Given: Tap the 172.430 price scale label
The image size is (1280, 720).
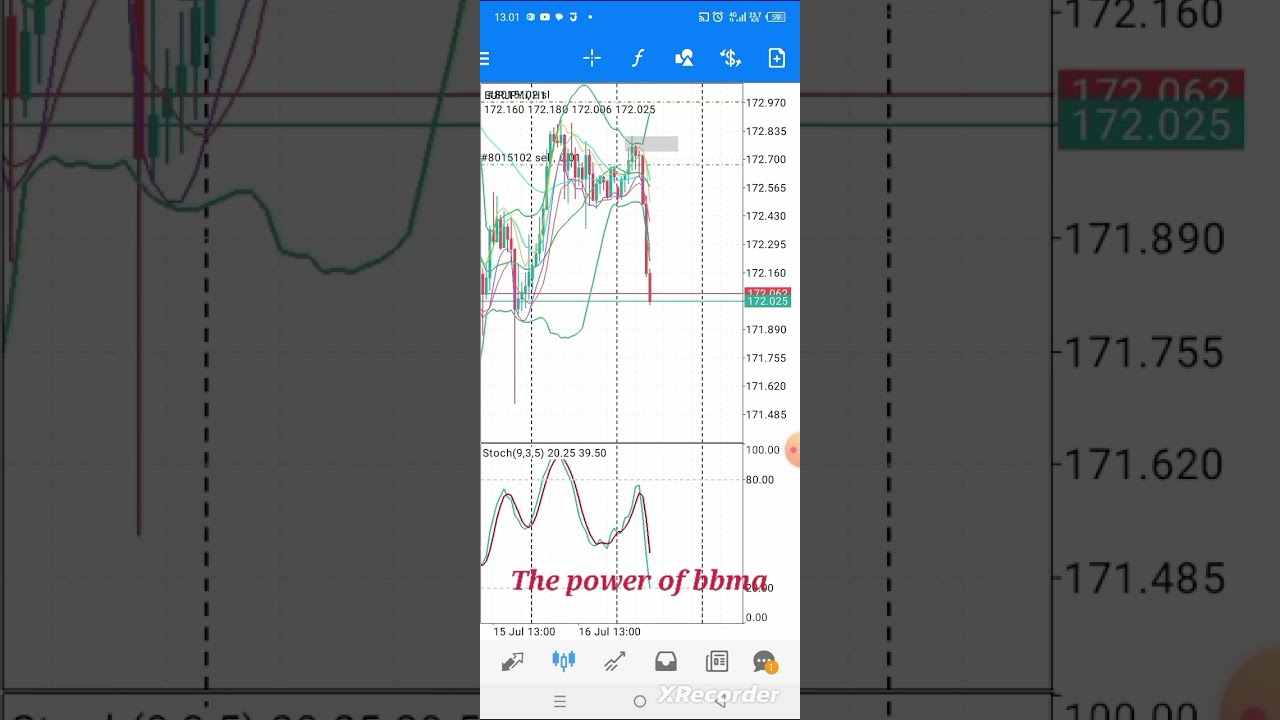Looking at the screenshot, I should coord(766,216).
